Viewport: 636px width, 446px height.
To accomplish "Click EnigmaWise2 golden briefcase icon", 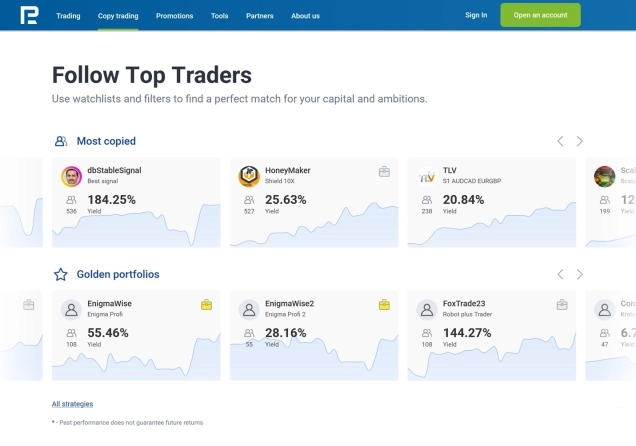I will 384,305.
